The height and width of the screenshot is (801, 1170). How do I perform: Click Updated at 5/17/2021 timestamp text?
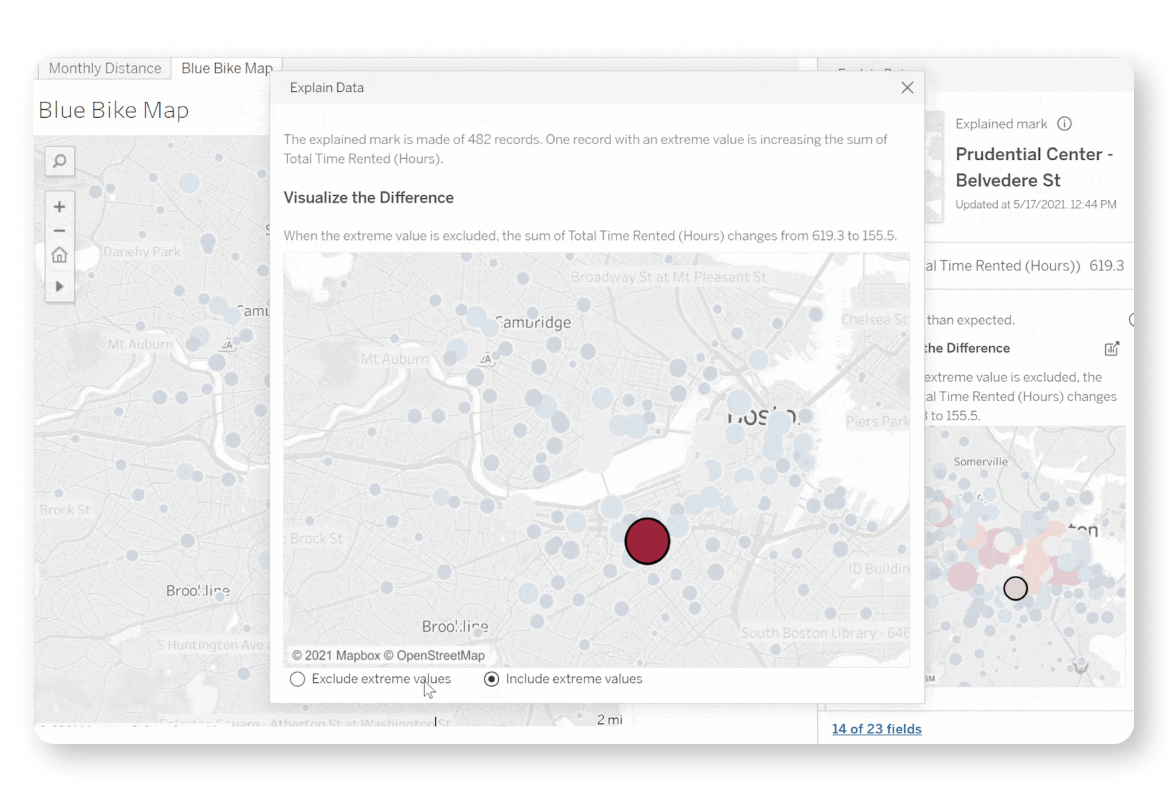point(1036,205)
